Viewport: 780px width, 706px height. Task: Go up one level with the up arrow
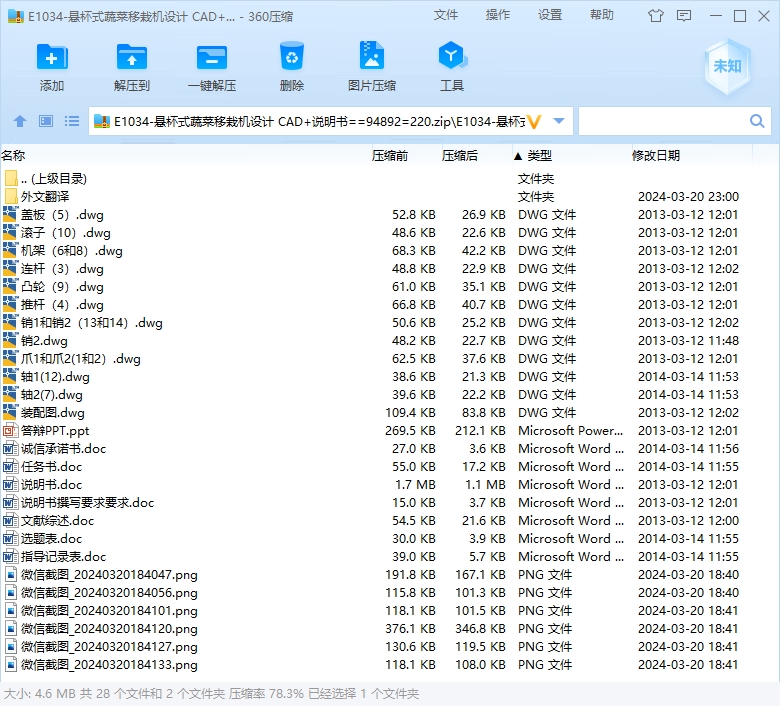click(x=20, y=121)
